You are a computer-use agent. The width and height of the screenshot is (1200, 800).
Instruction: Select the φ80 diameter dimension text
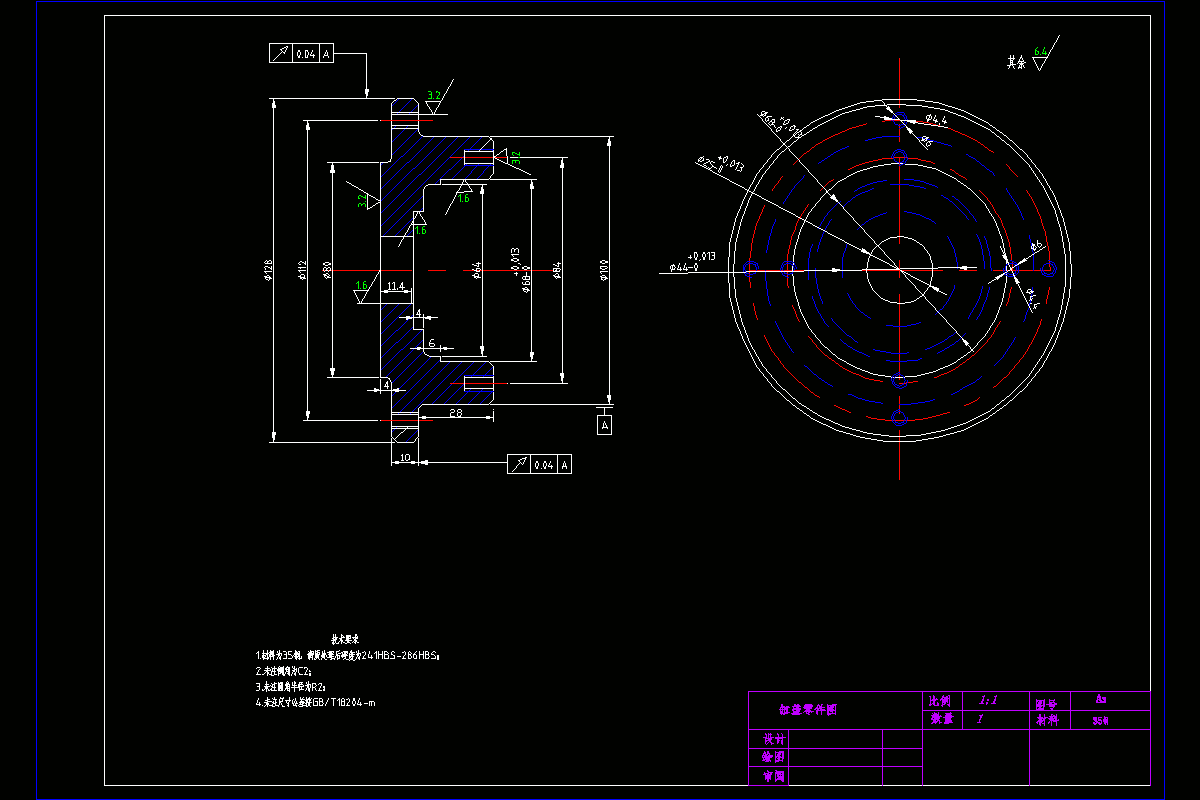coord(327,269)
